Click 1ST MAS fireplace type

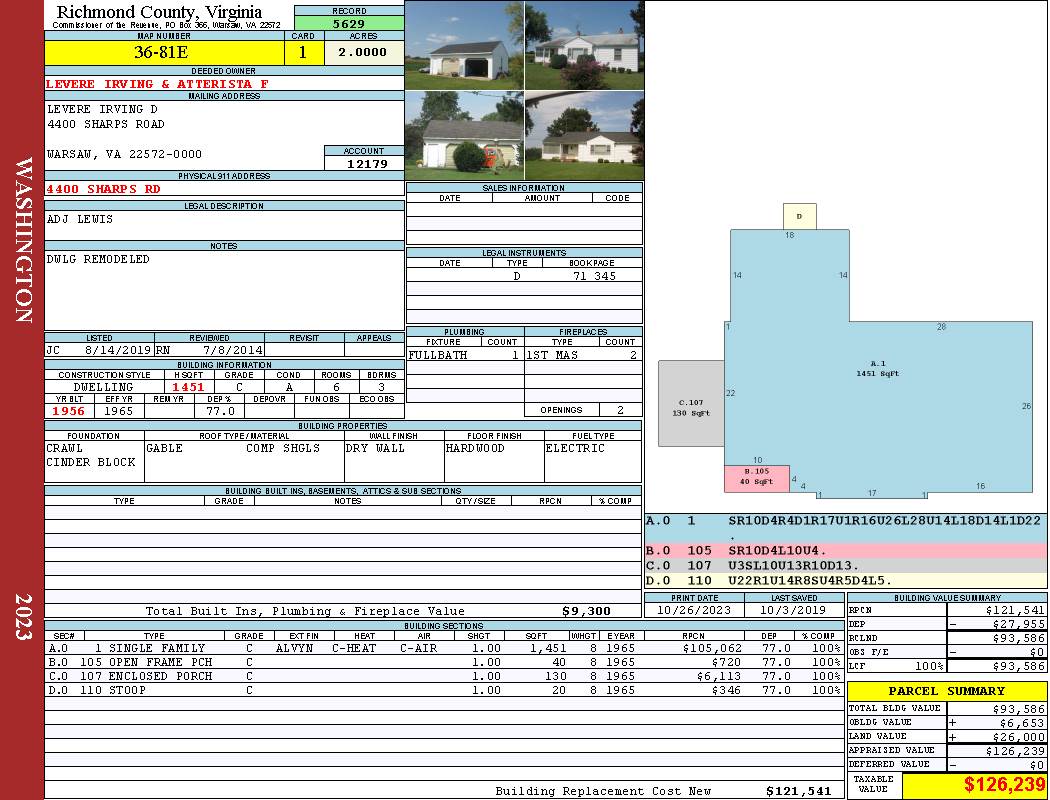(552, 355)
